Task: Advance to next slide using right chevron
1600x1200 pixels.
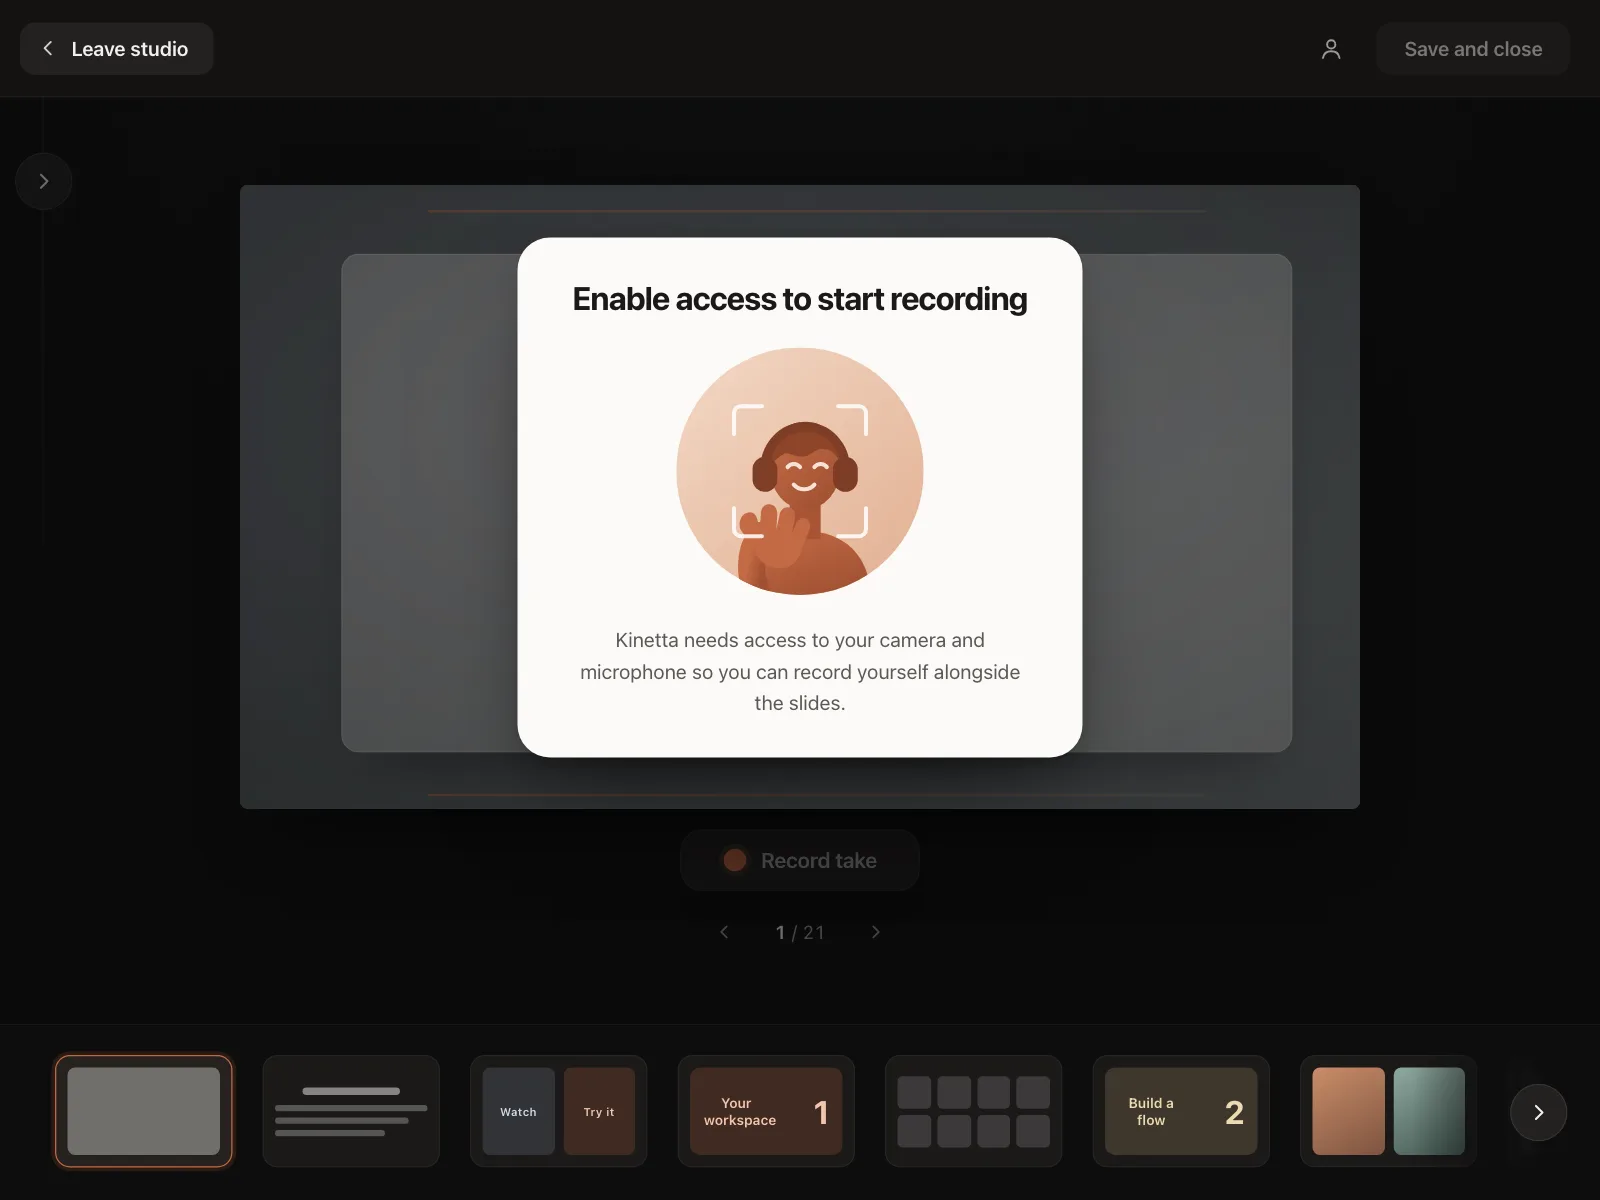Action: click(876, 932)
